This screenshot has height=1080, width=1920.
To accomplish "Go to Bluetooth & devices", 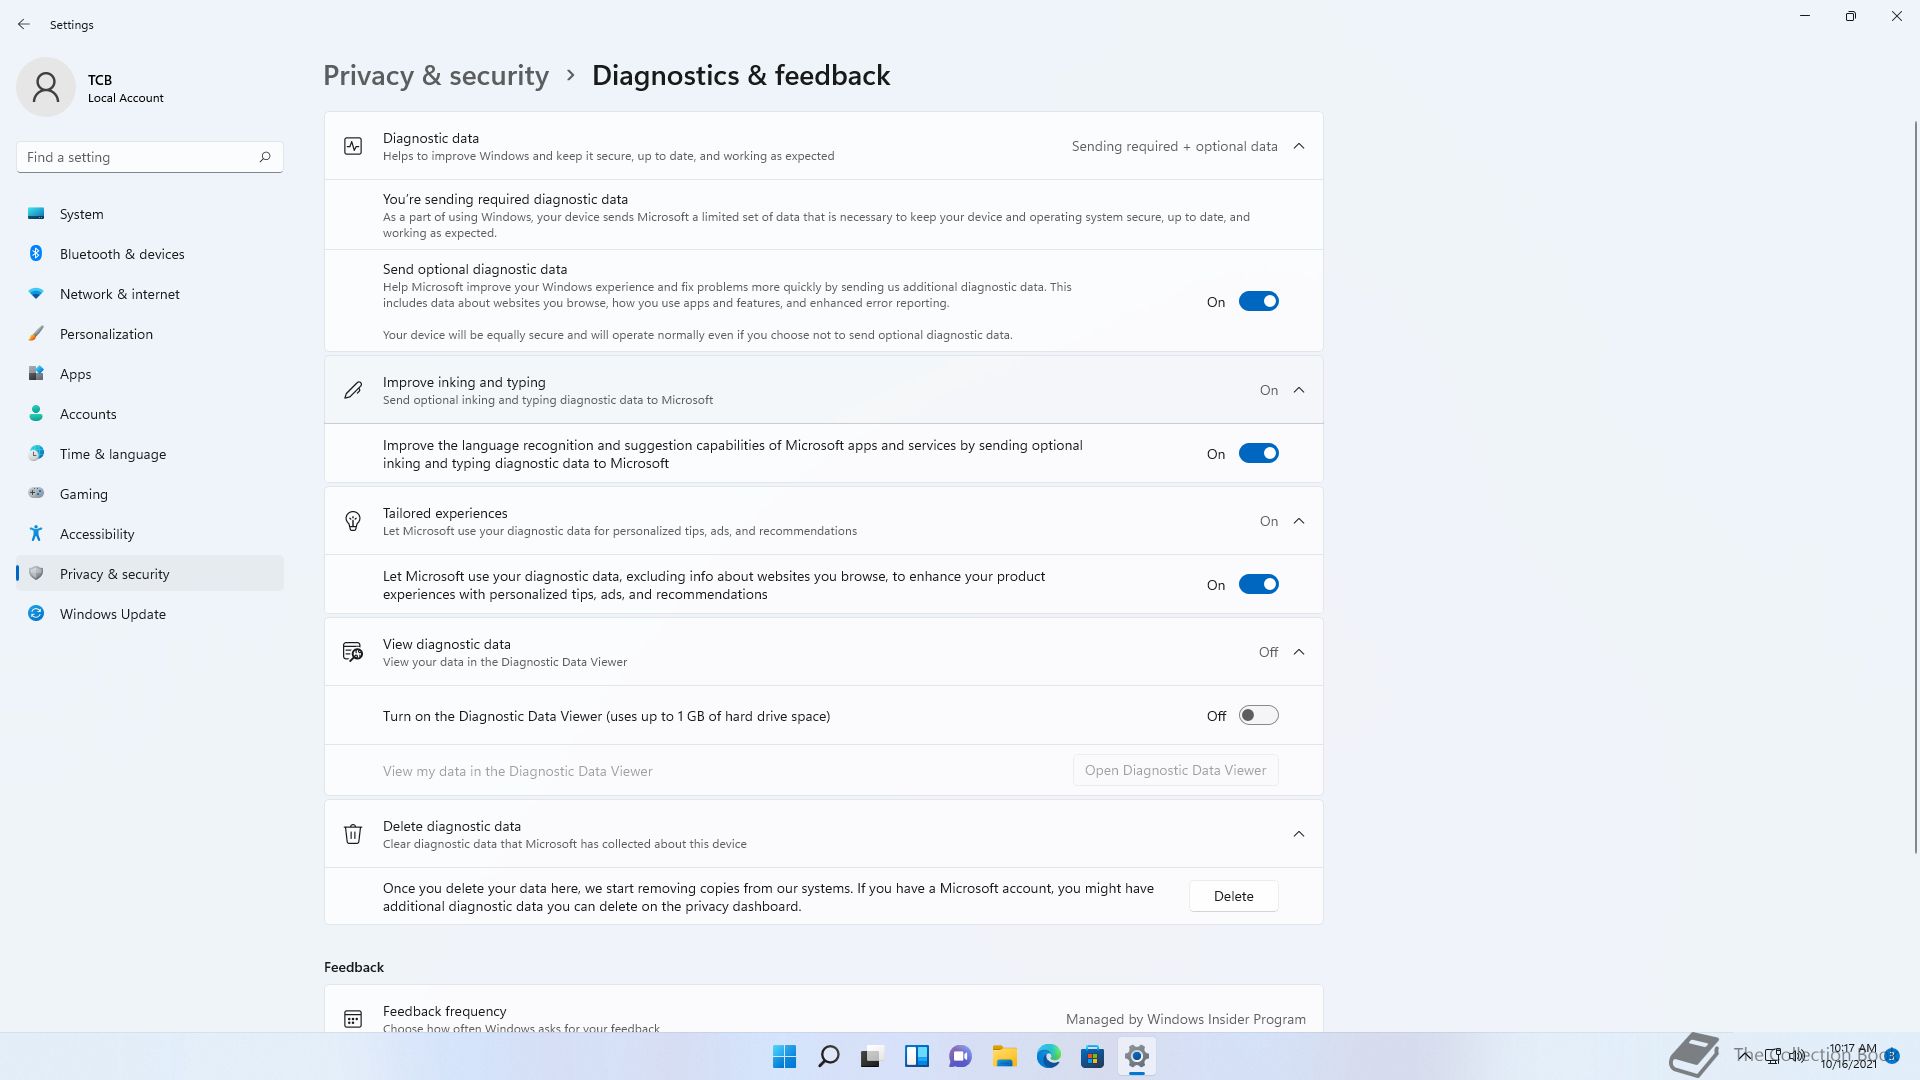I will pos(150,254).
